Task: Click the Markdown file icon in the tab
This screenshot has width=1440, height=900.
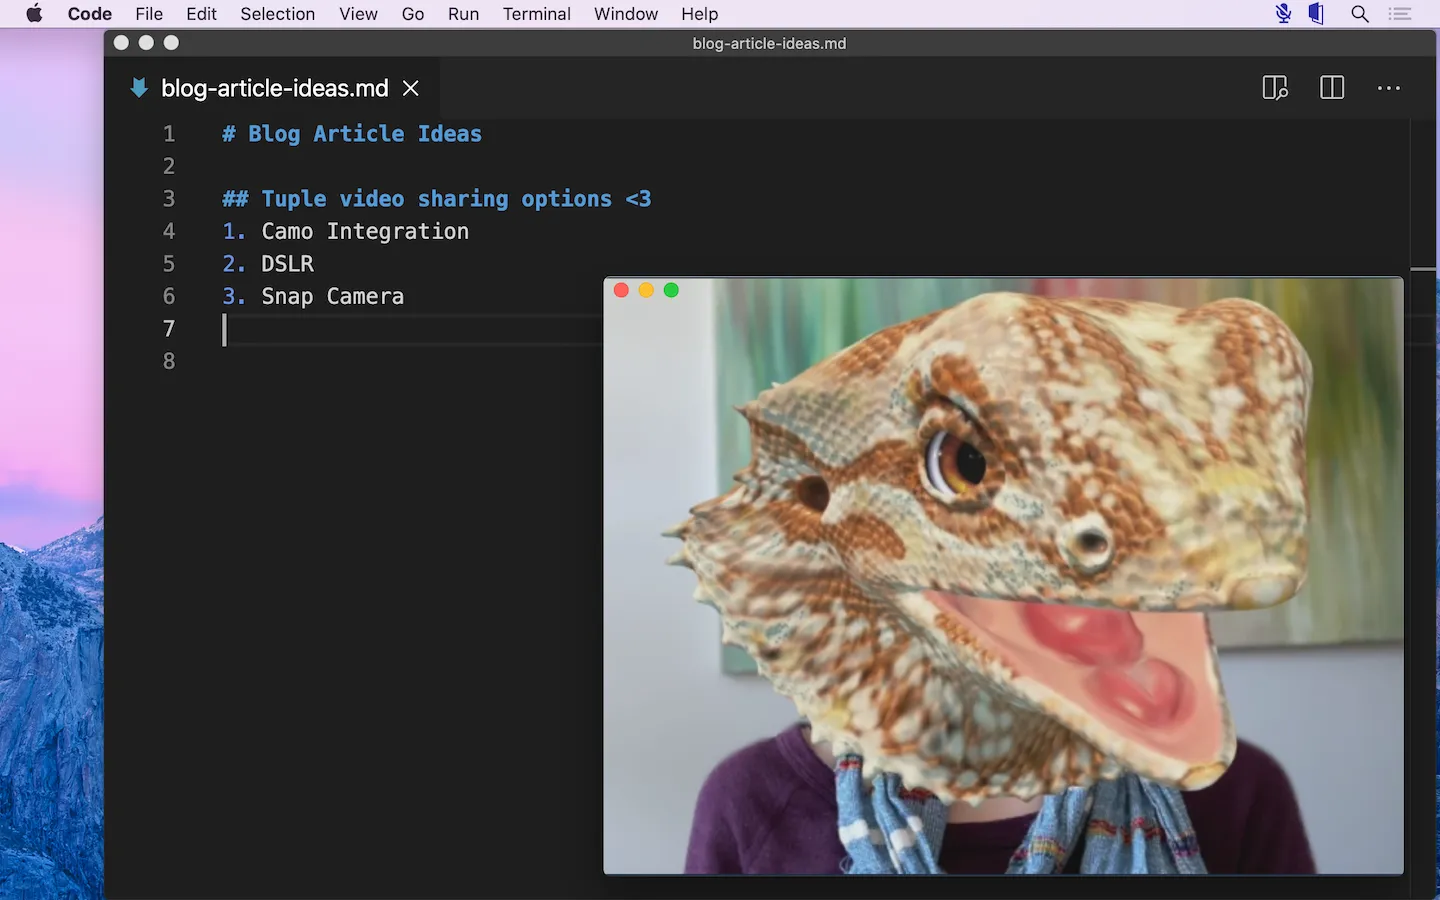Action: 139,88
